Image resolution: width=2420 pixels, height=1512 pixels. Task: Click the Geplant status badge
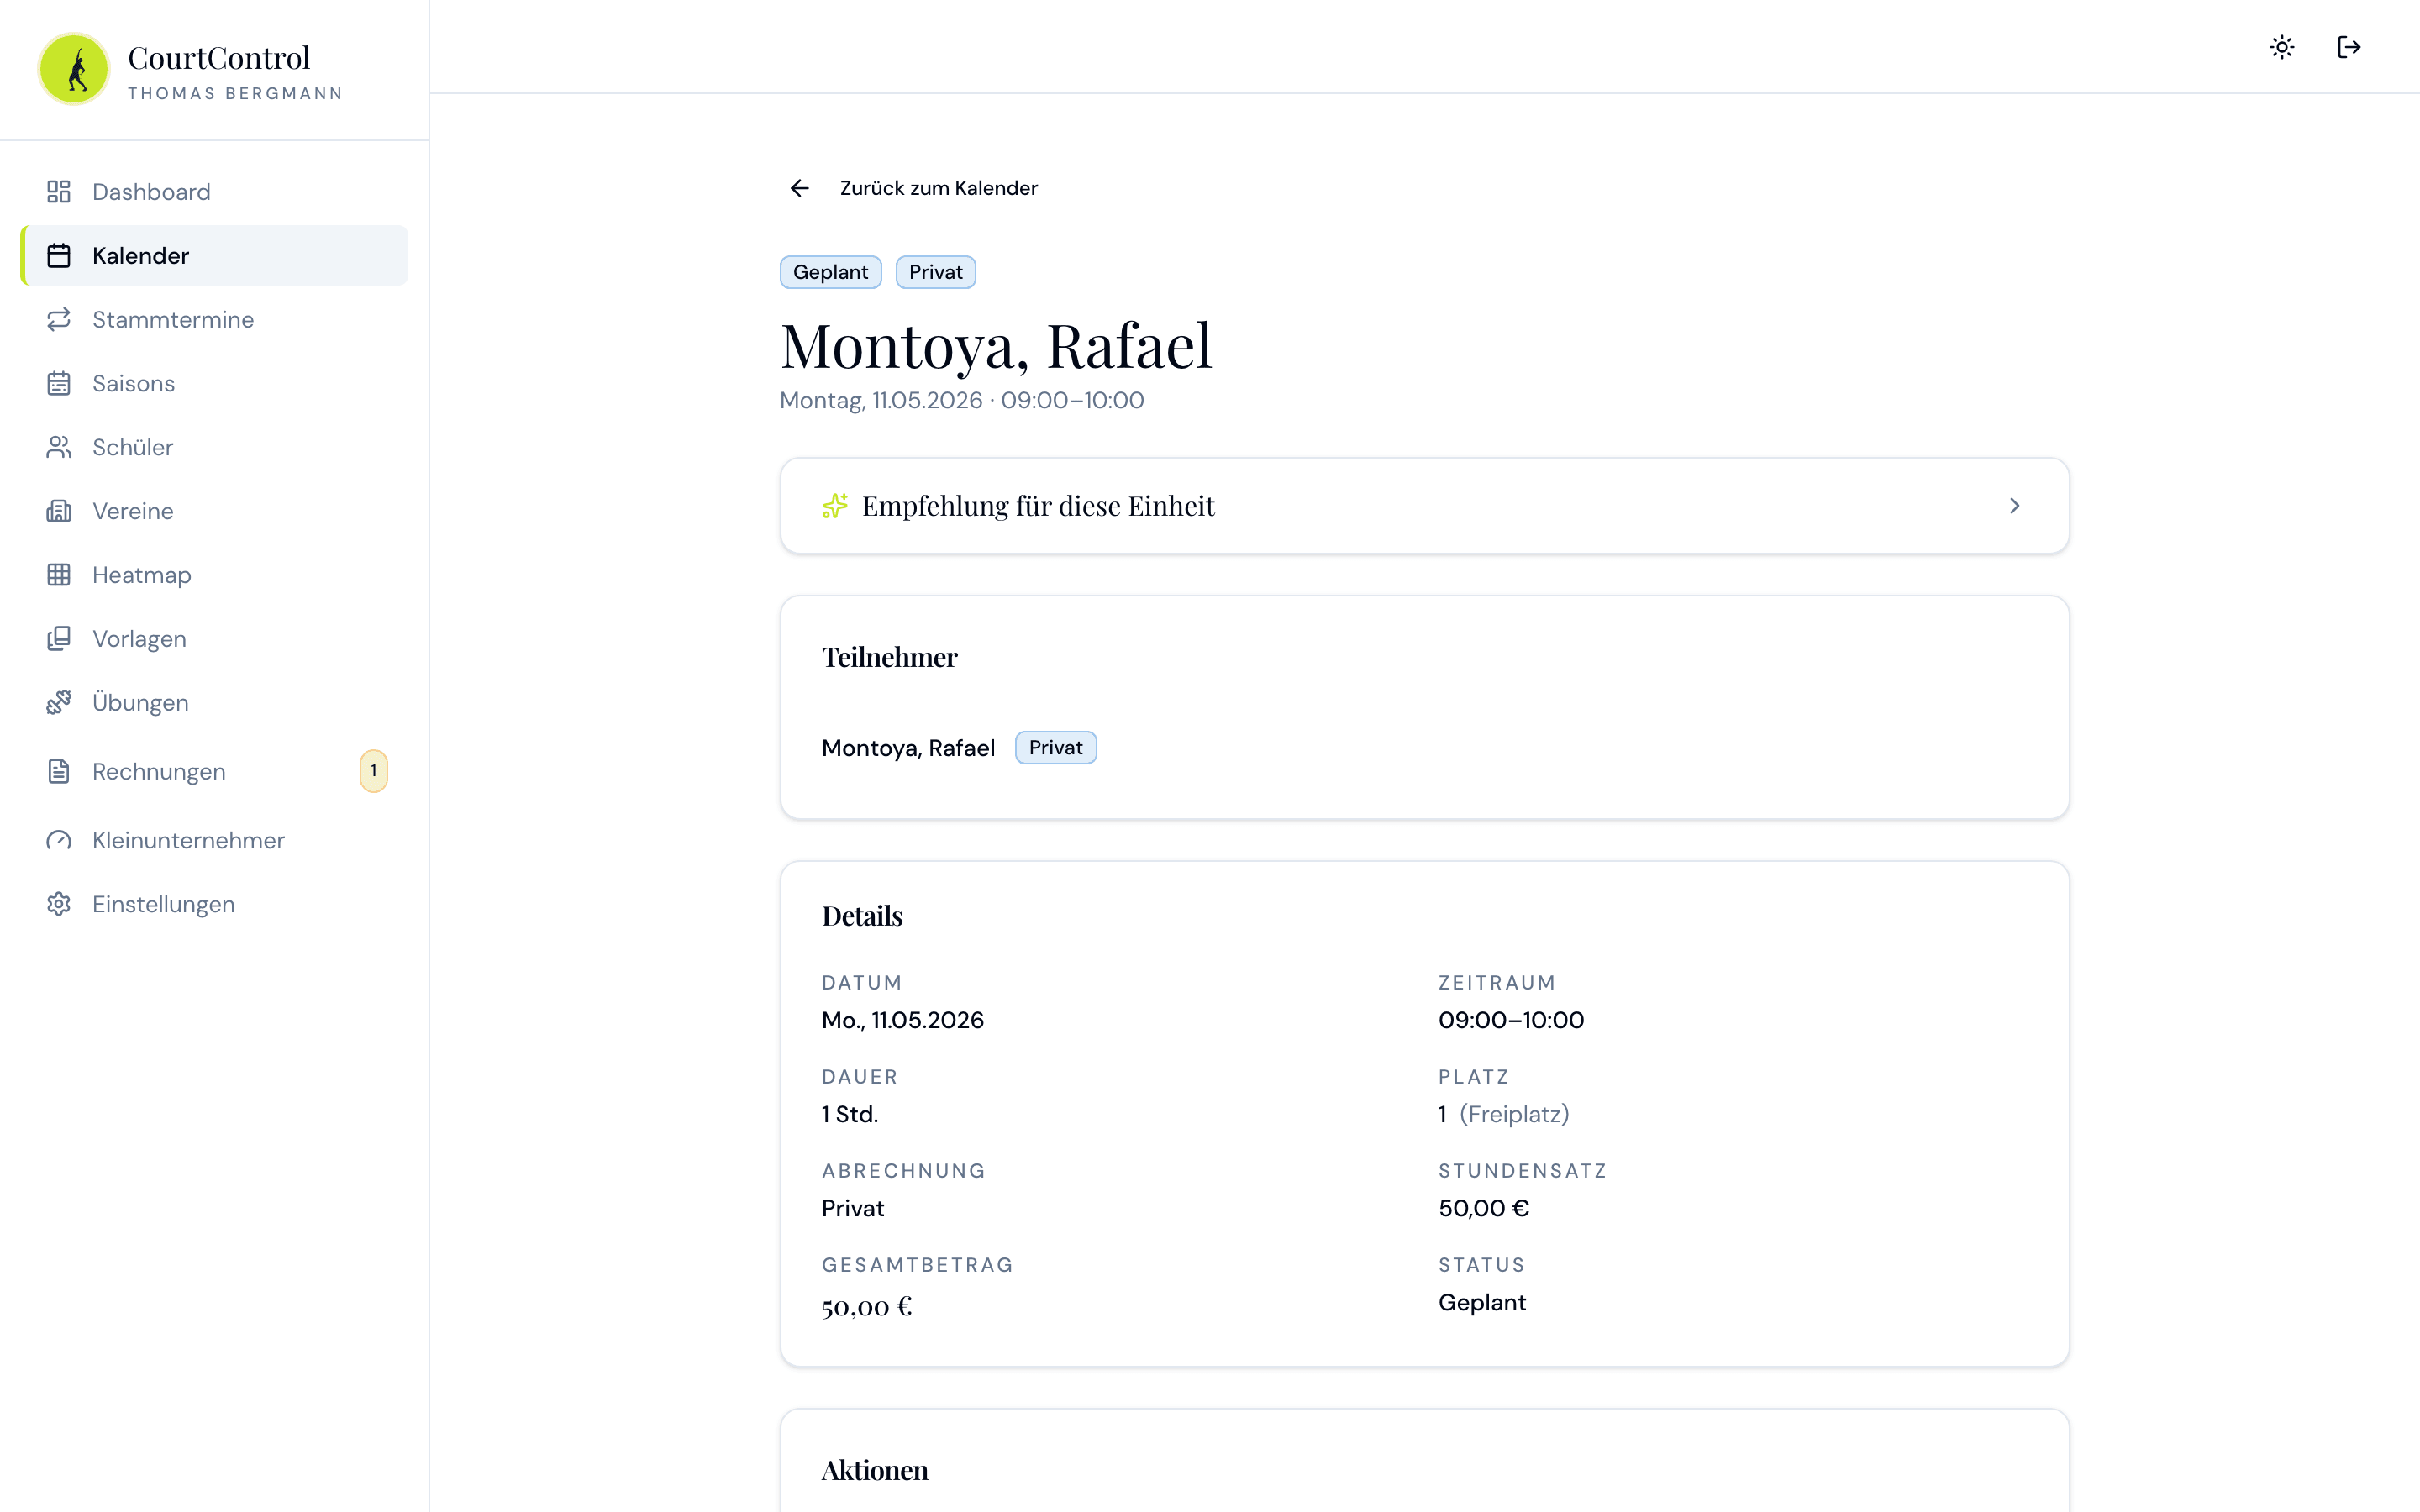[x=830, y=272]
